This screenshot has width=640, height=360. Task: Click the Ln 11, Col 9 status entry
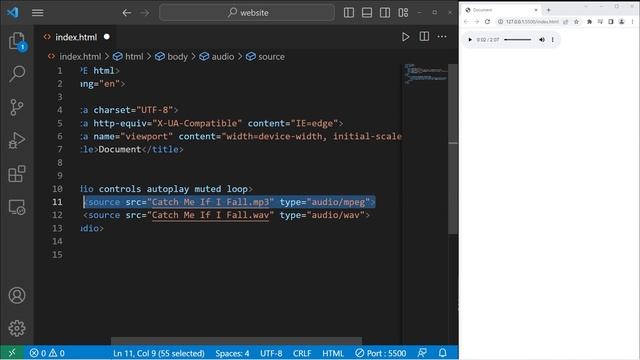(x=158, y=353)
